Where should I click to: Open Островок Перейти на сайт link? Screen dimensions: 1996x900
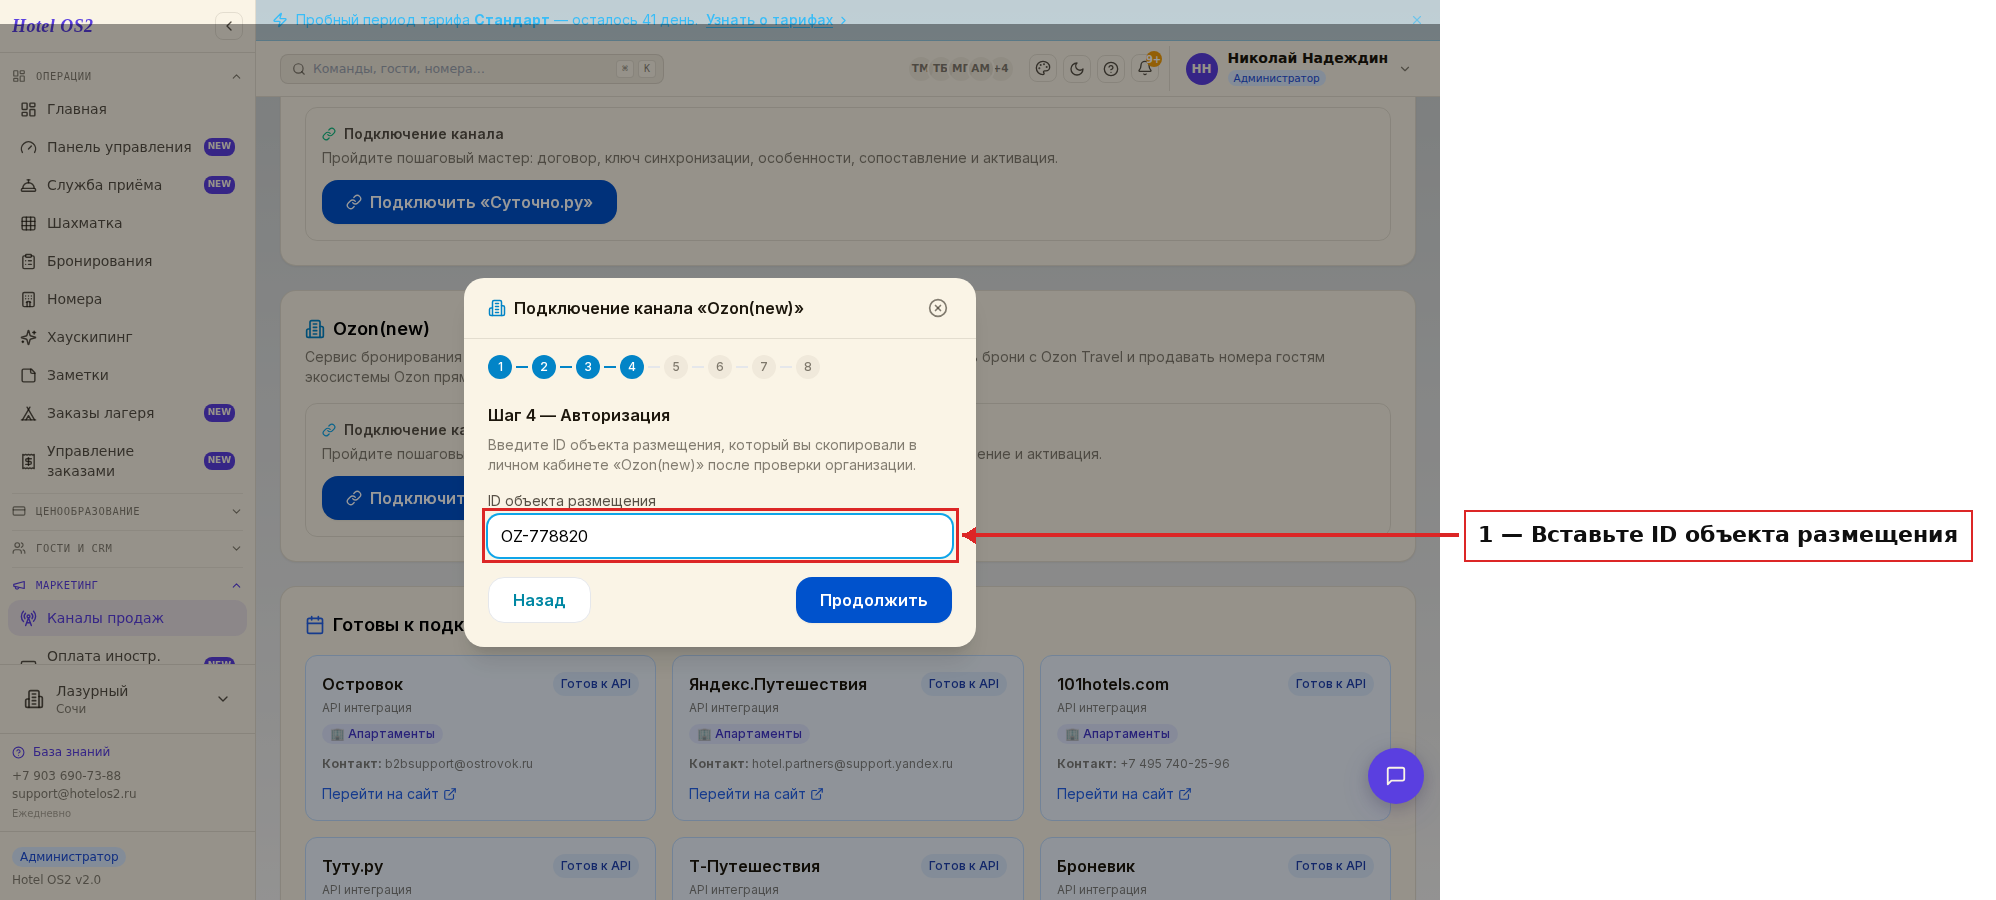click(x=389, y=794)
